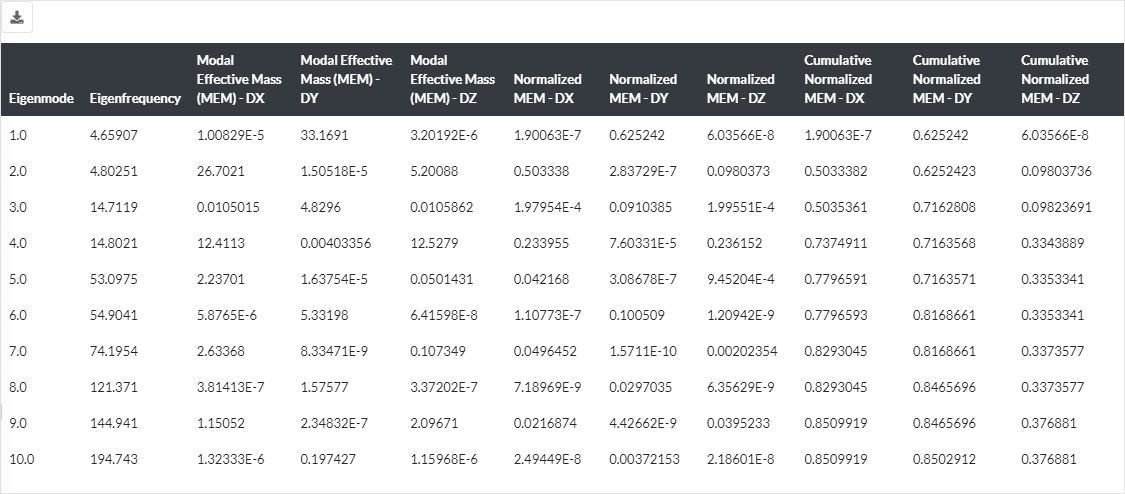Click the Modal Effective Mass DZ header
Screen dimensions: 1125x494
pos(452,79)
